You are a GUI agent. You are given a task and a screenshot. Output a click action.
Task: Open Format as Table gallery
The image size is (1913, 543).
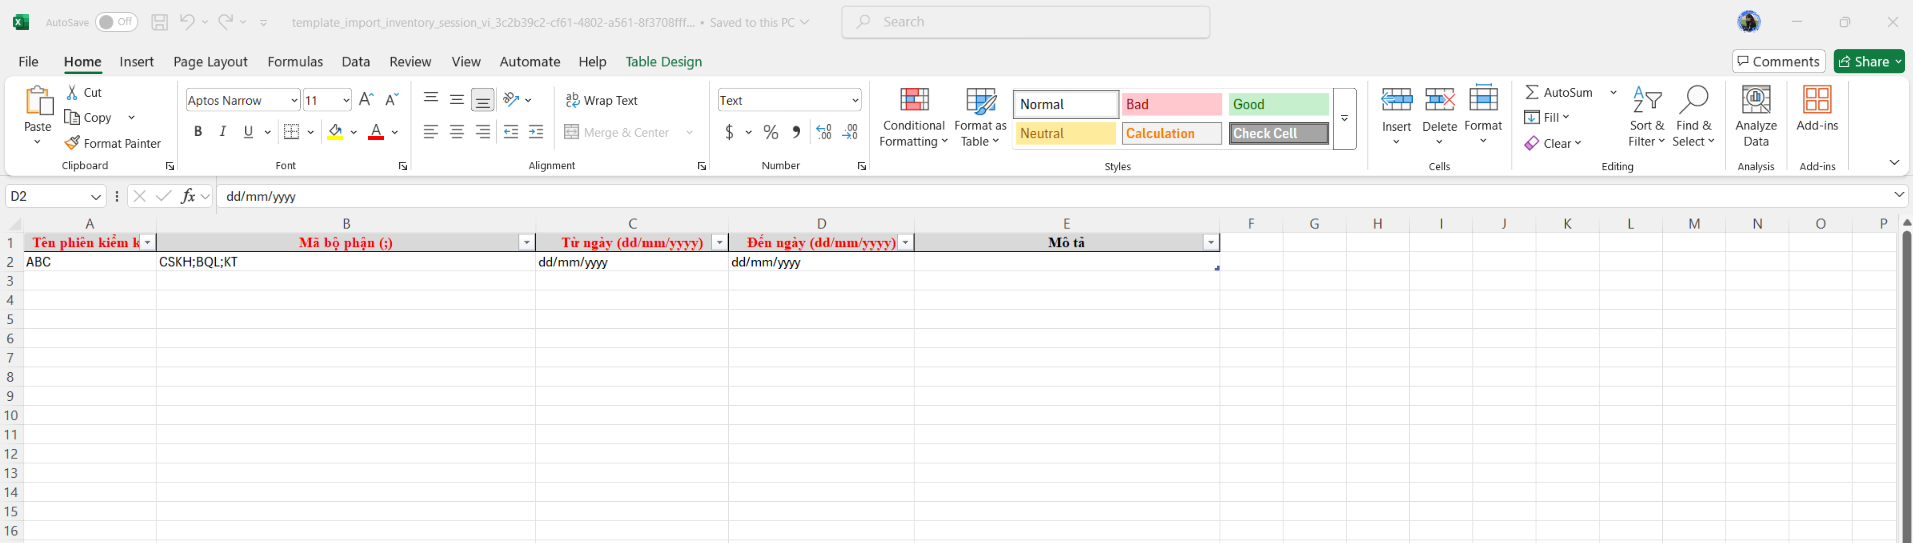[x=980, y=100]
